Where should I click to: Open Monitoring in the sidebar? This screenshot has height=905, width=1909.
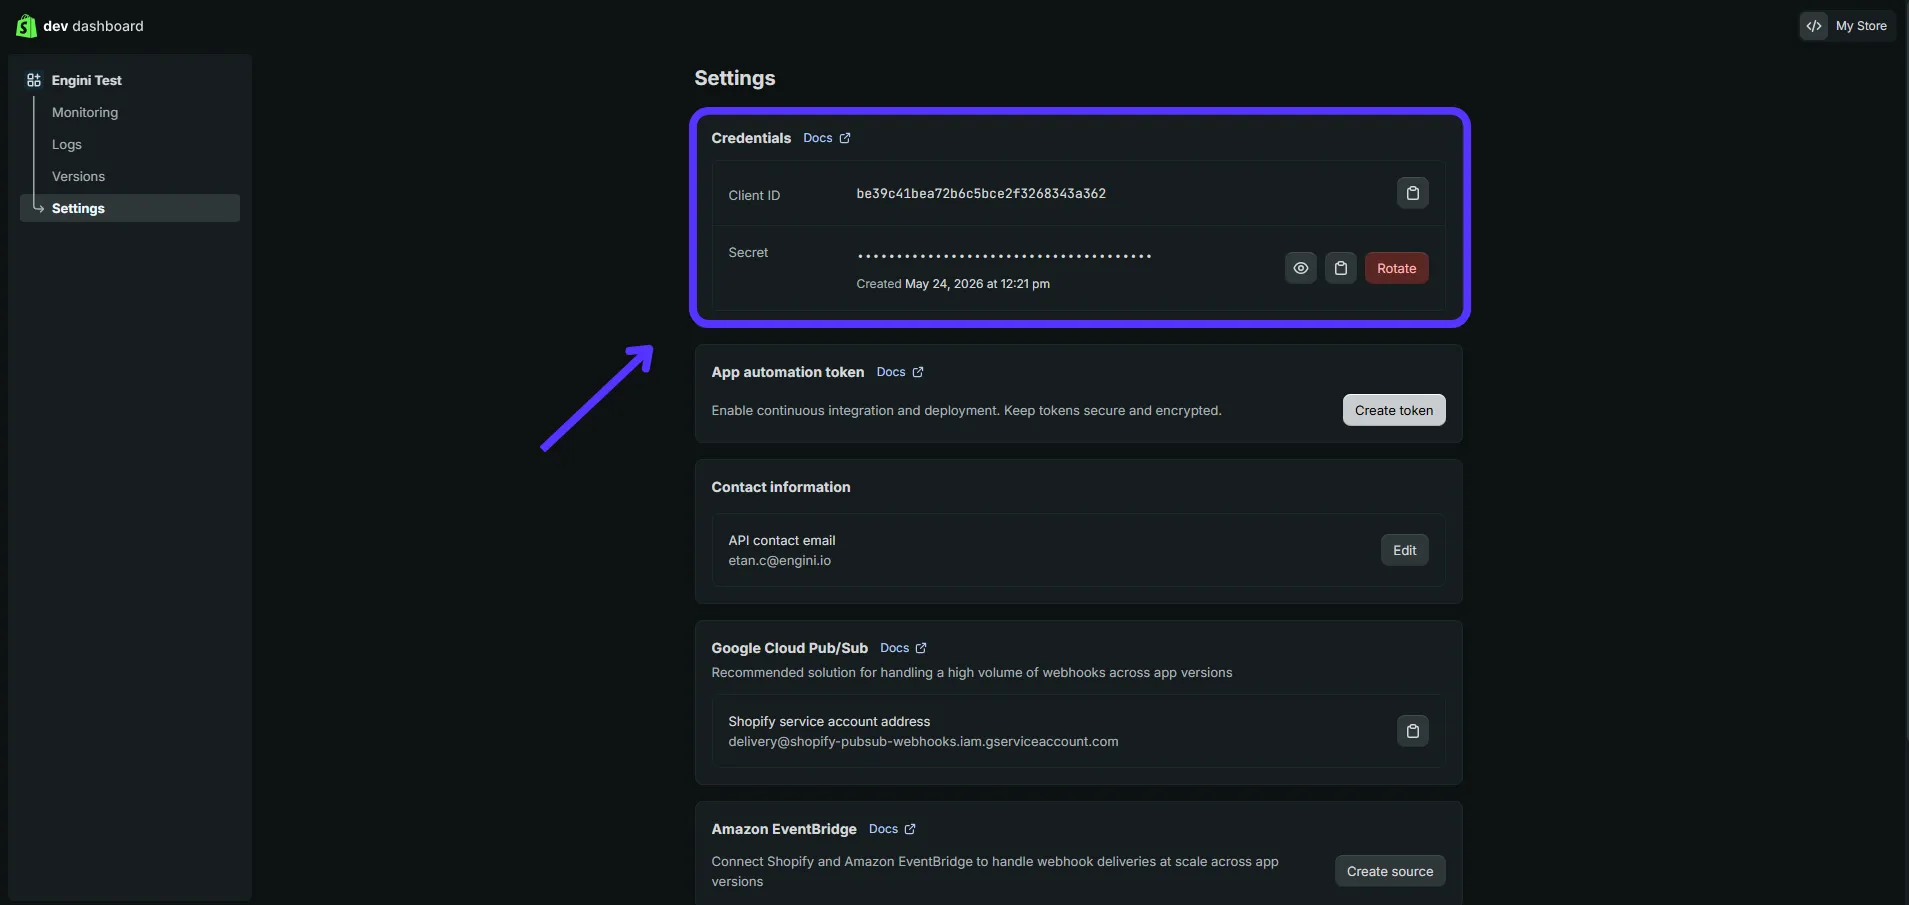coord(85,112)
